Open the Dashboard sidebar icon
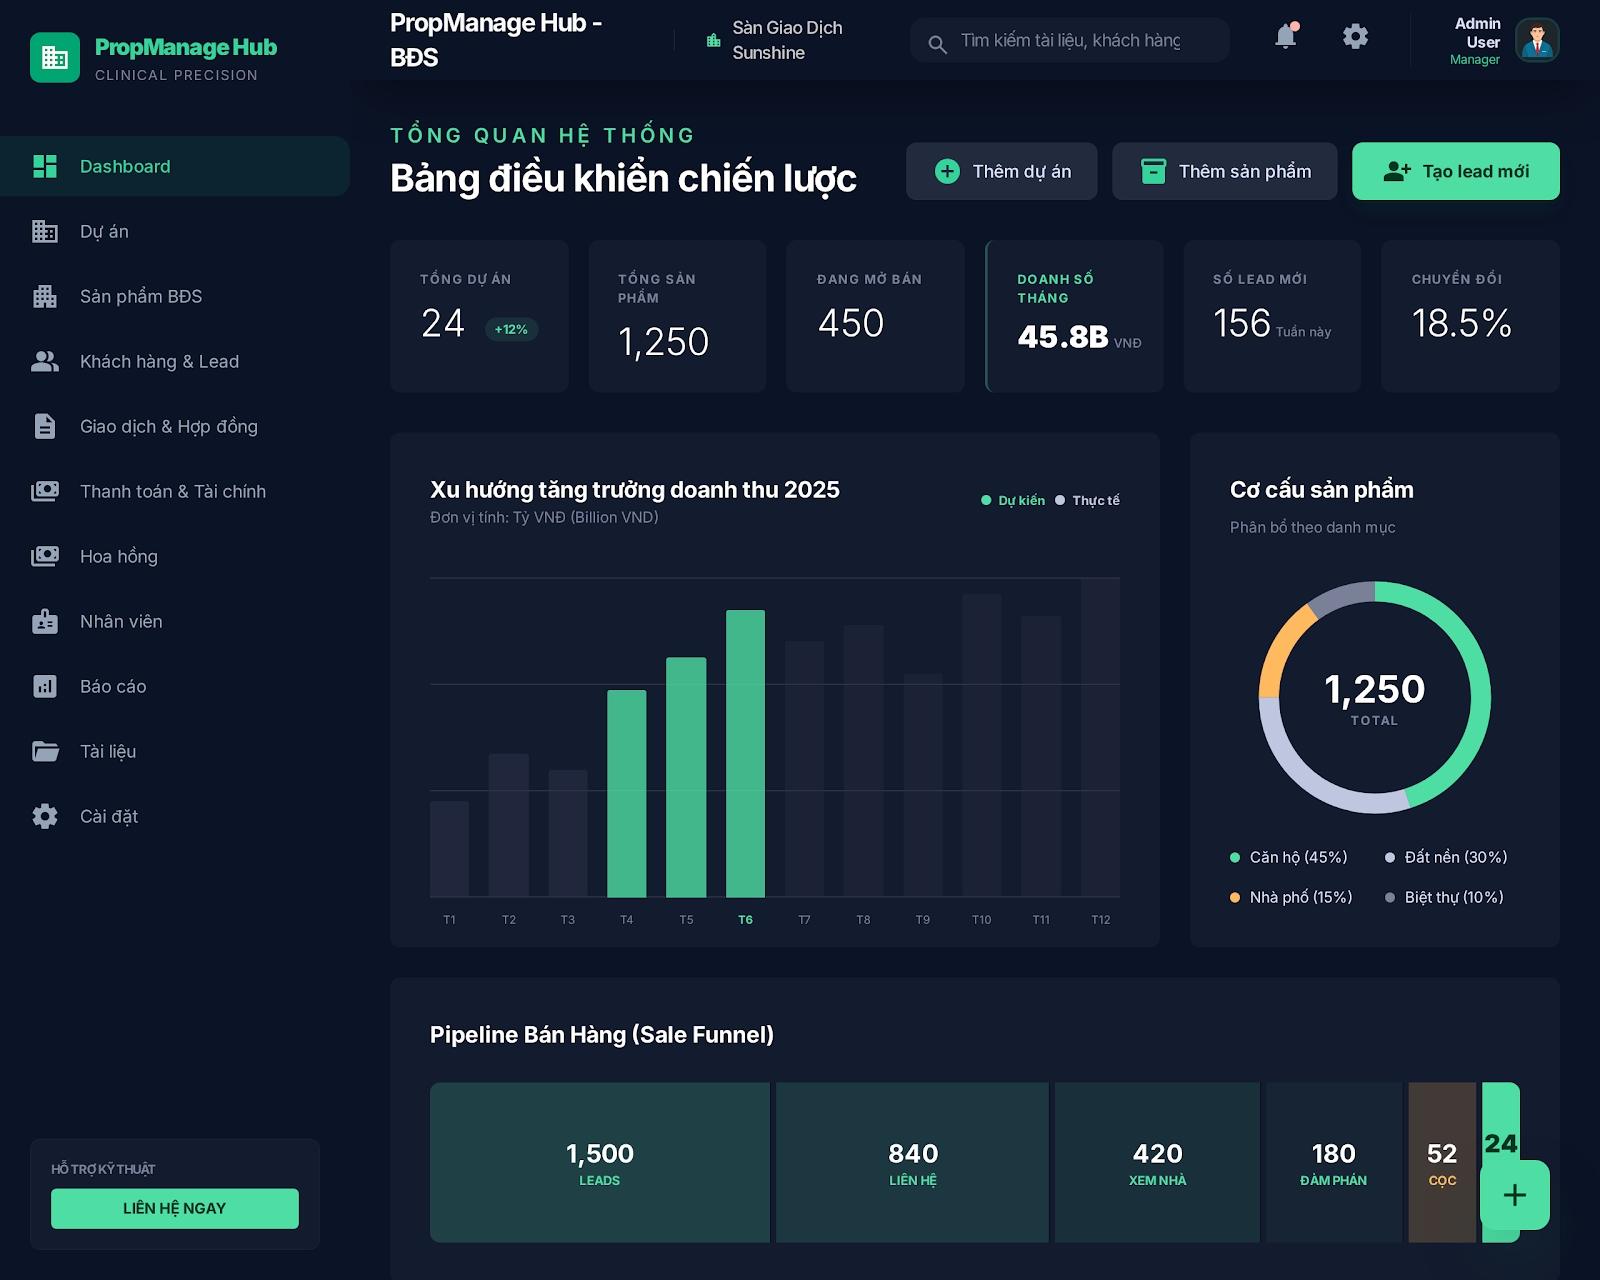Screen dimensions: 1600x1280 click(x=44, y=166)
